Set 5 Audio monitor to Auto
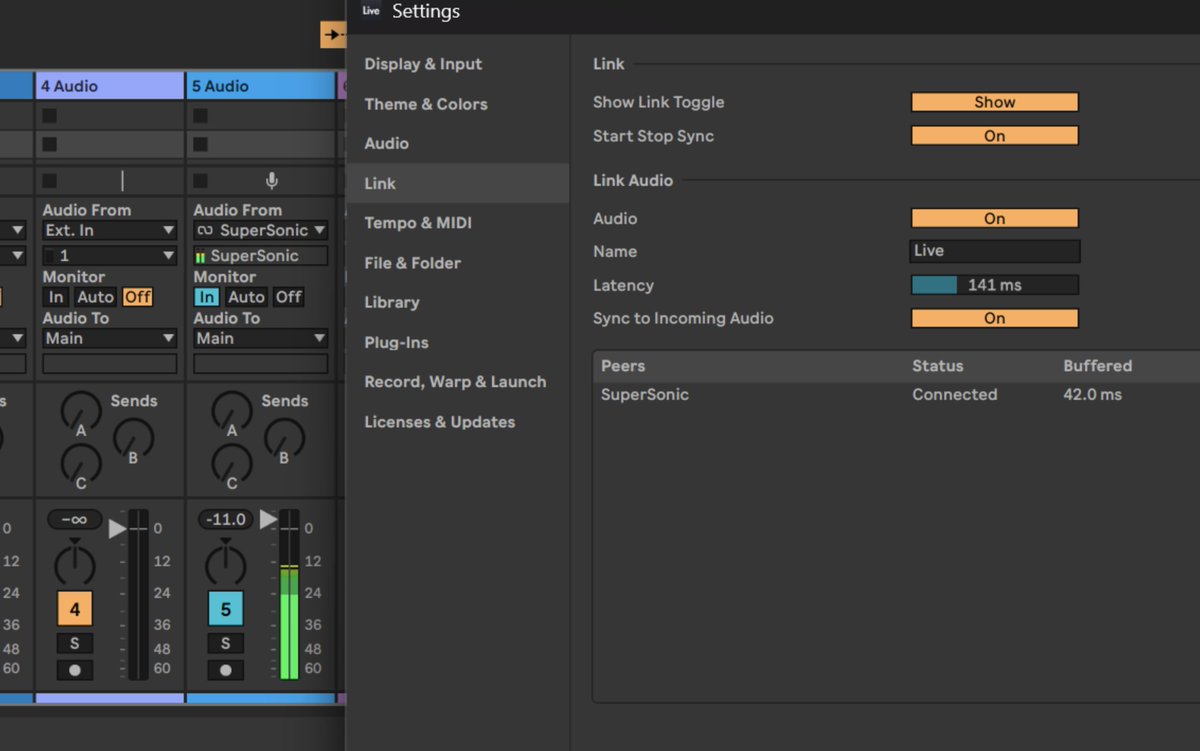1200x751 pixels. [247, 297]
